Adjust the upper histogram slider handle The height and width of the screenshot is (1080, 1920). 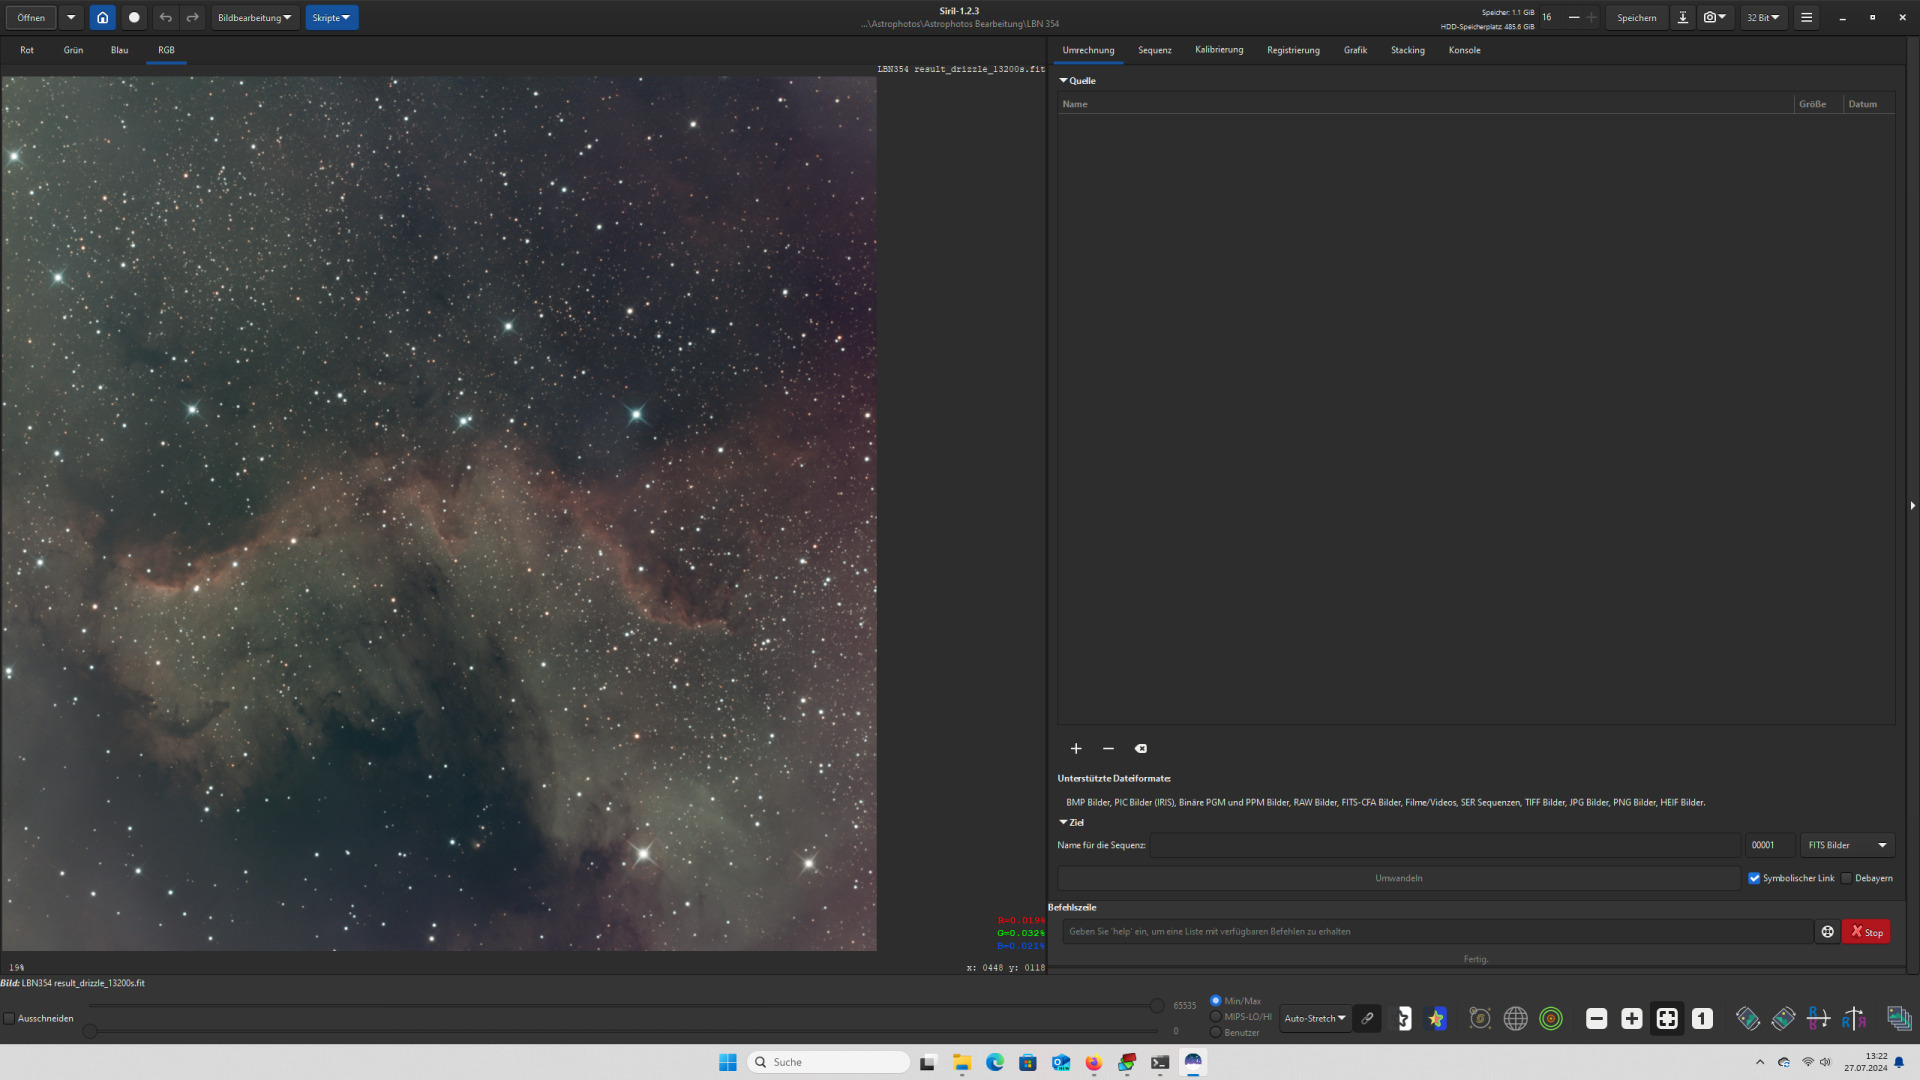coord(1157,1005)
